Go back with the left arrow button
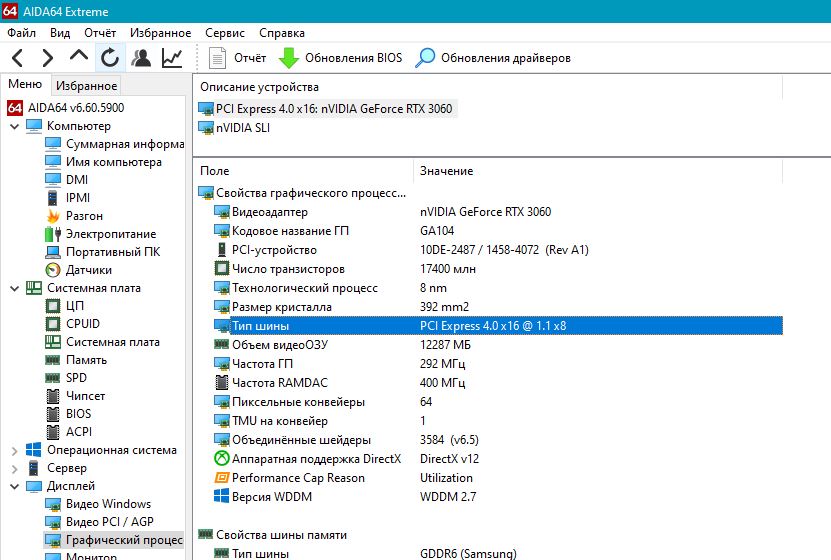Image resolution: width=831 pixels, height=560 pixels. pyautogui.click(x=17, y=58)
